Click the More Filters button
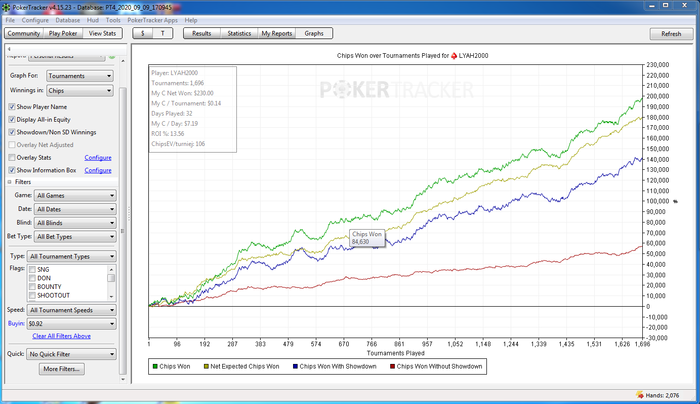This screenshot has width=700, height=404. tap(62, 369)
